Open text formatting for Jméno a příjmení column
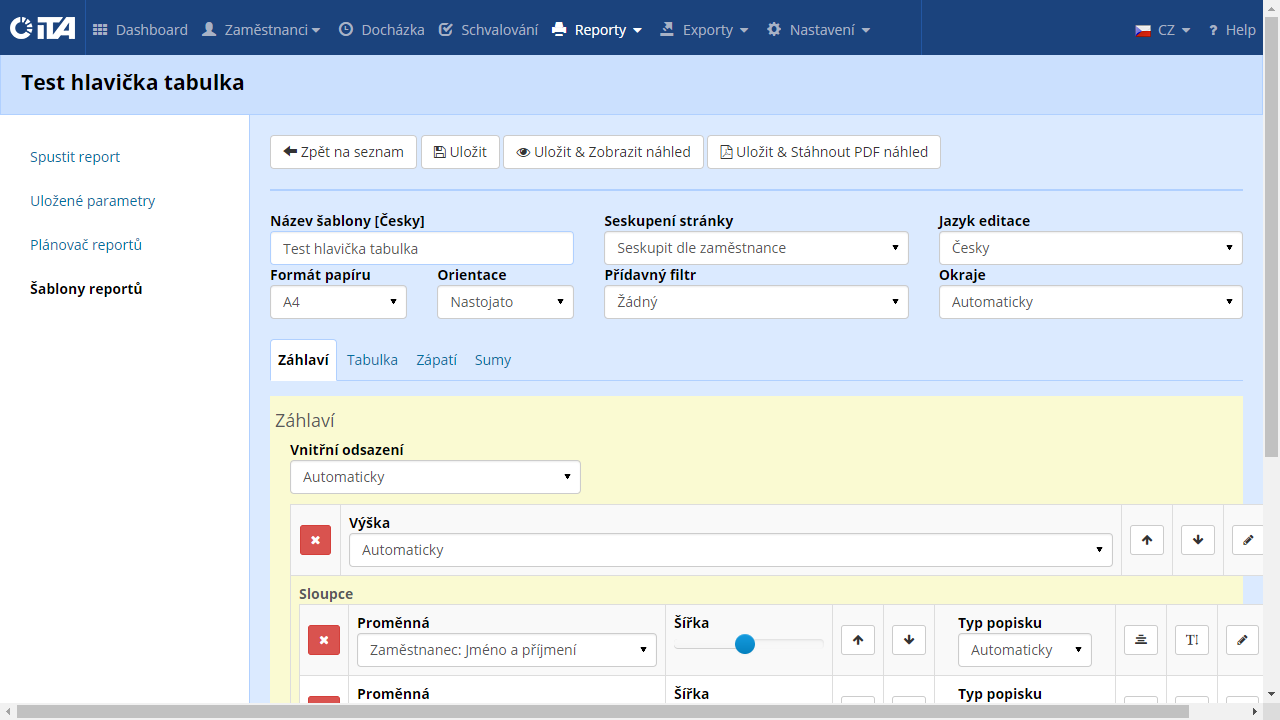 1192,640
